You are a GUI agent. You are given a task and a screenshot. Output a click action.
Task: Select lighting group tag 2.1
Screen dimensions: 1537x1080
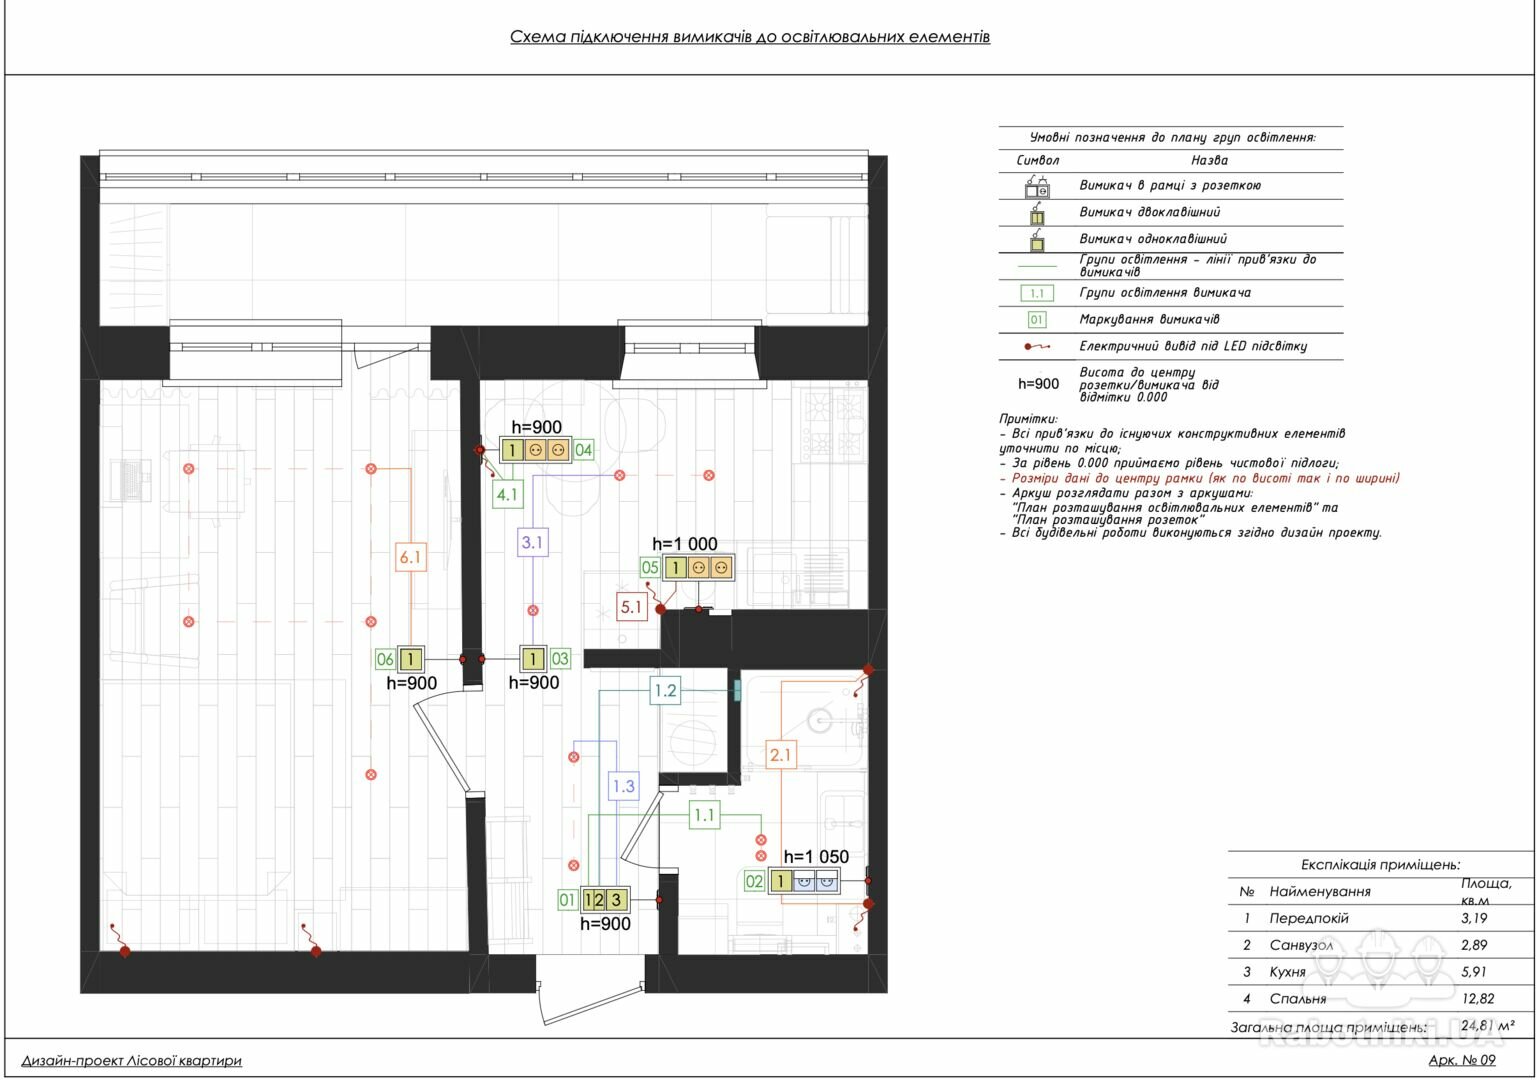781,755
